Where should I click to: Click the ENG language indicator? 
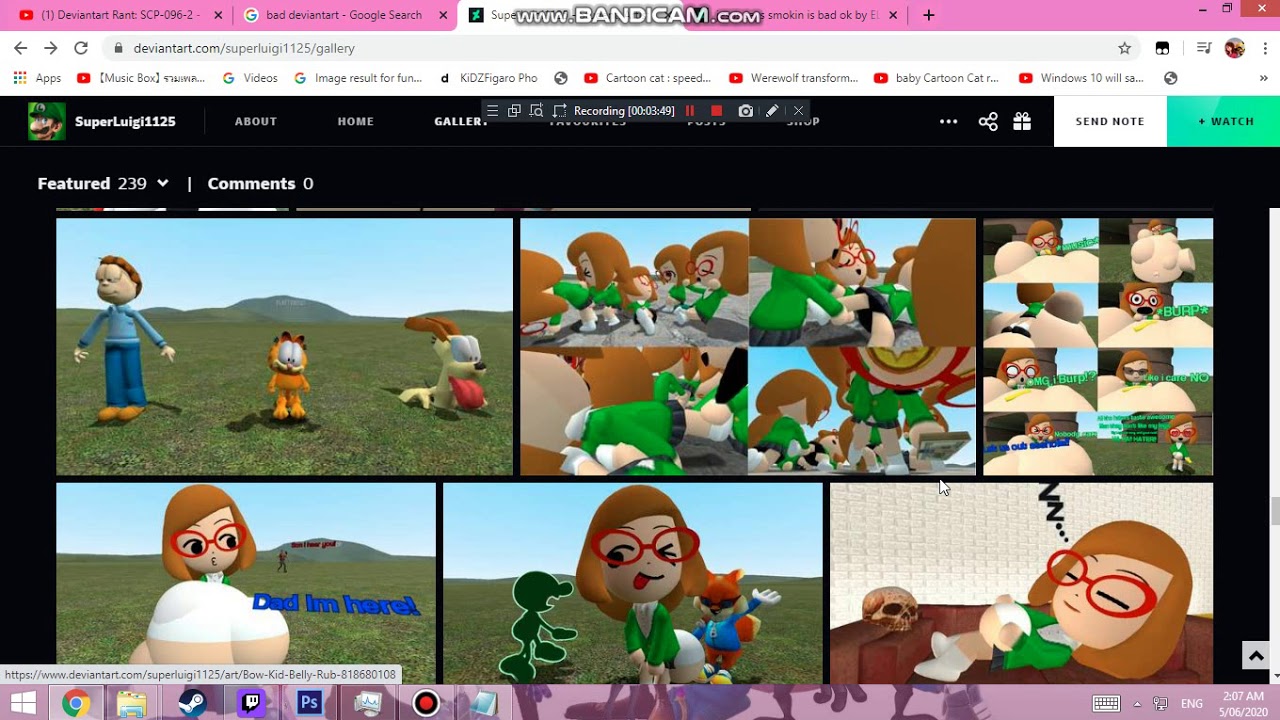pos(1192,703)
